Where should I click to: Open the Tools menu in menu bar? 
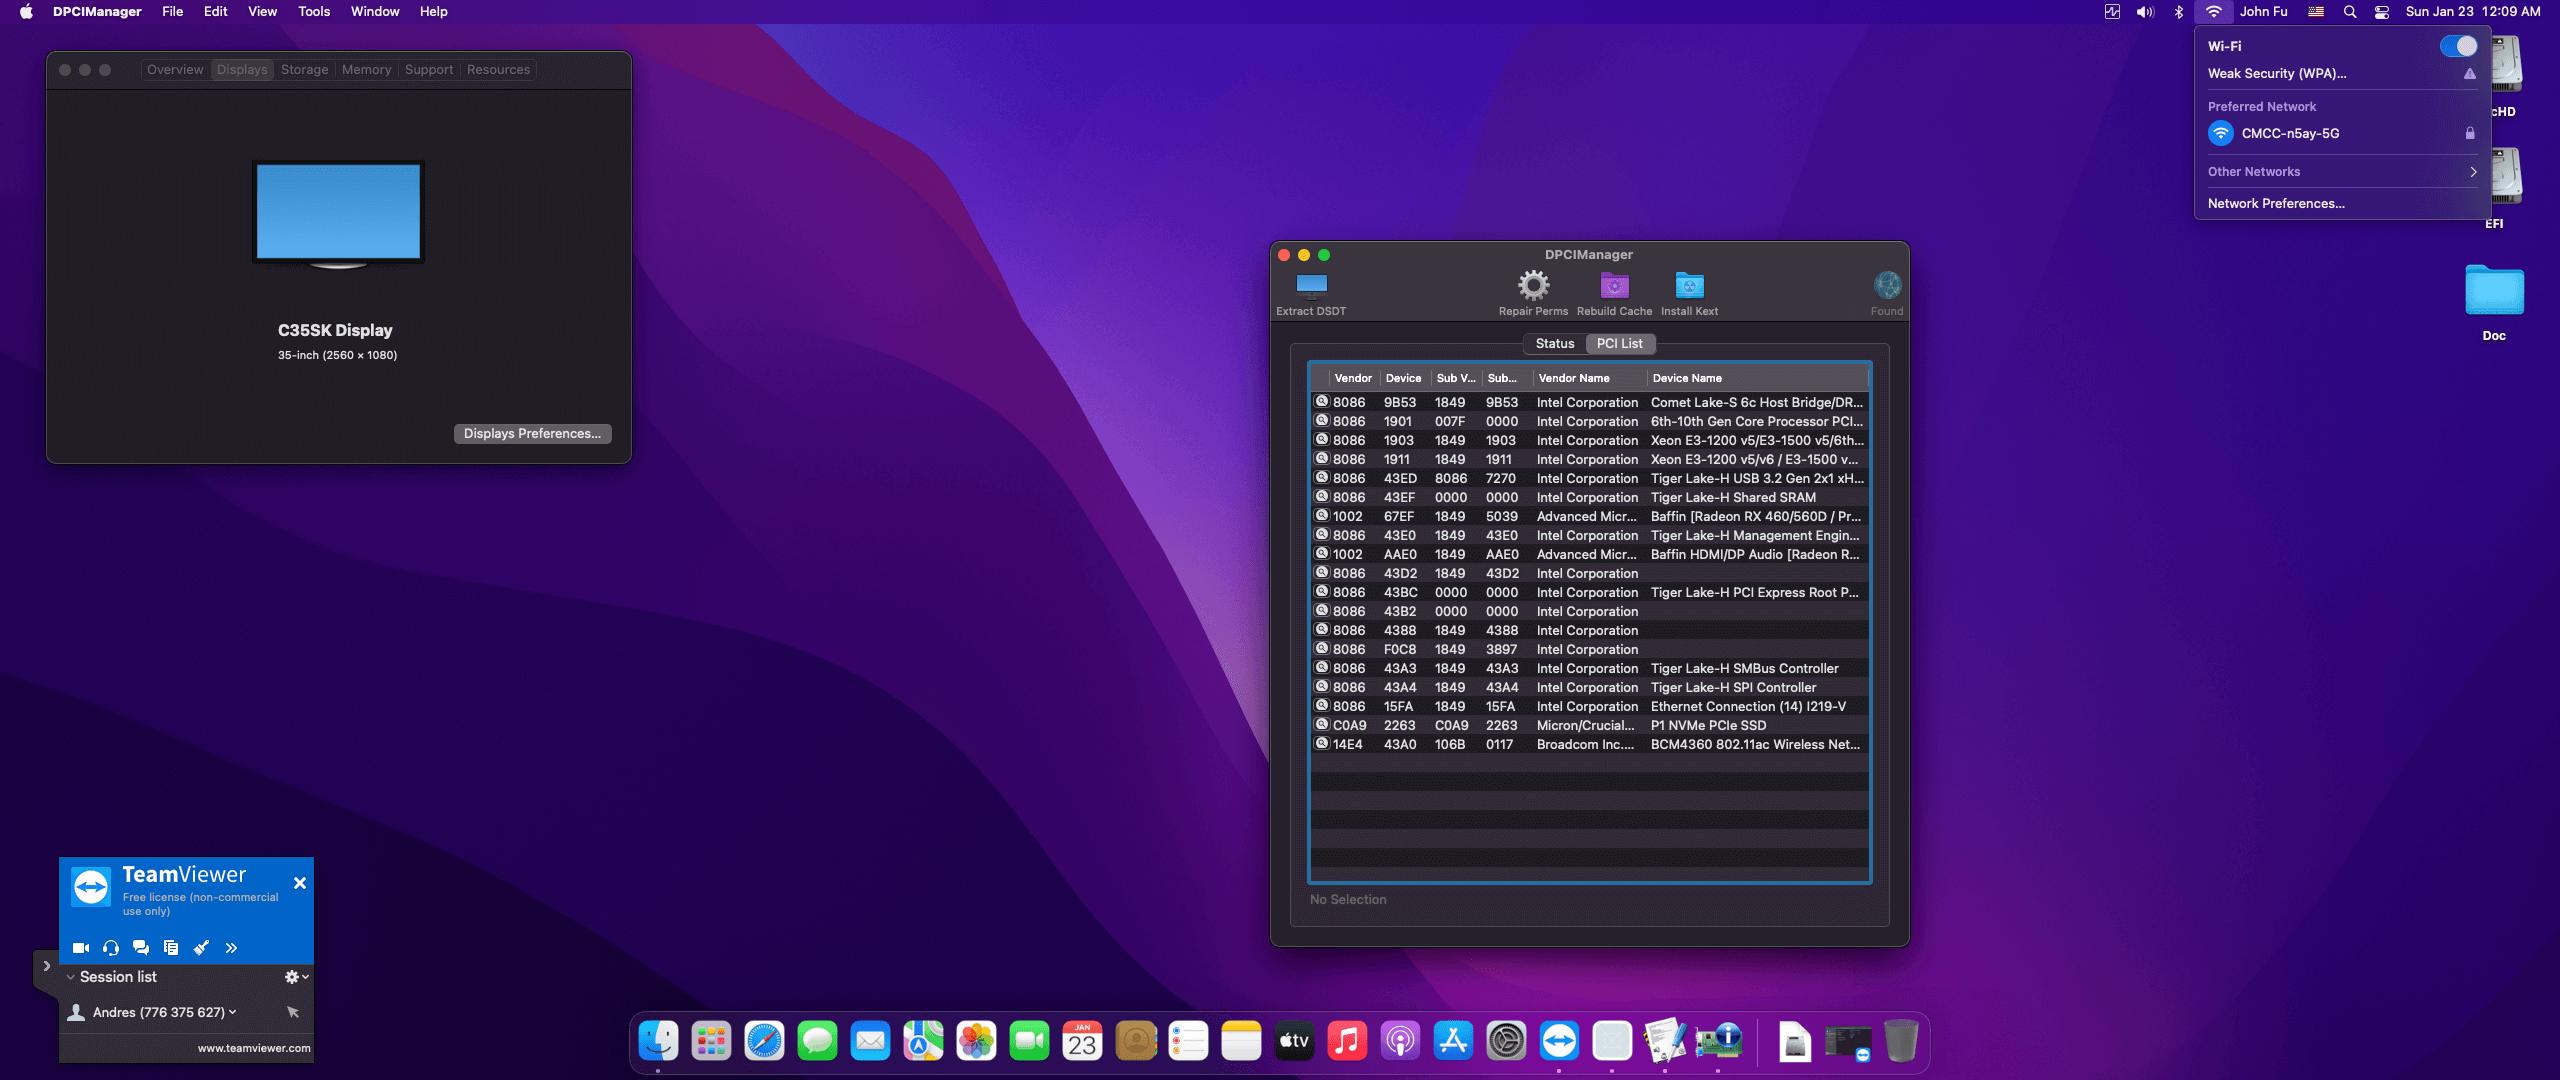(x=314, y=12)
